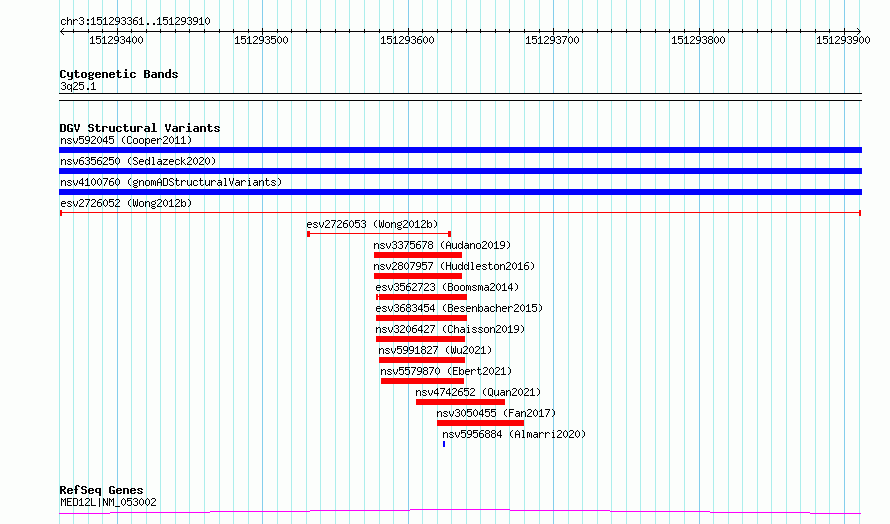Select the thin red line of esv2726052
This screenshot has width=890, height=524.
(x=460, y=213)
